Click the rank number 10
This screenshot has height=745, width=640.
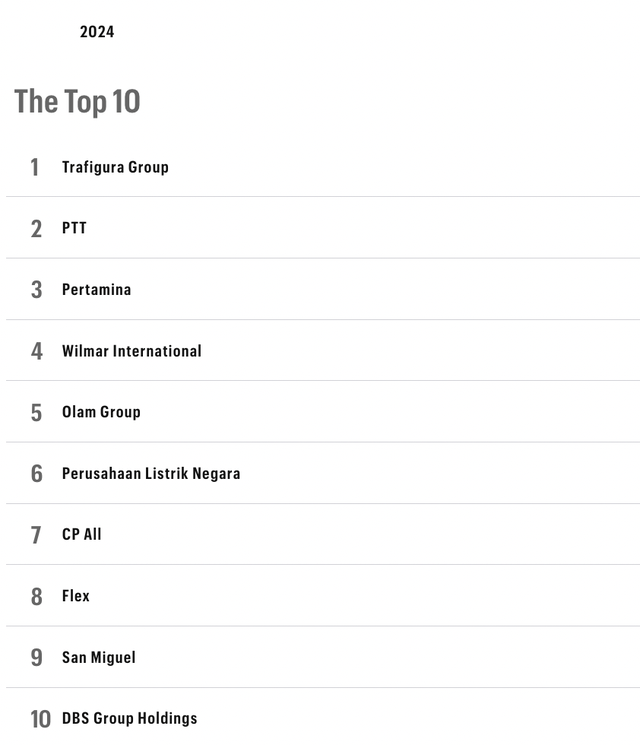tap(40, 719)
